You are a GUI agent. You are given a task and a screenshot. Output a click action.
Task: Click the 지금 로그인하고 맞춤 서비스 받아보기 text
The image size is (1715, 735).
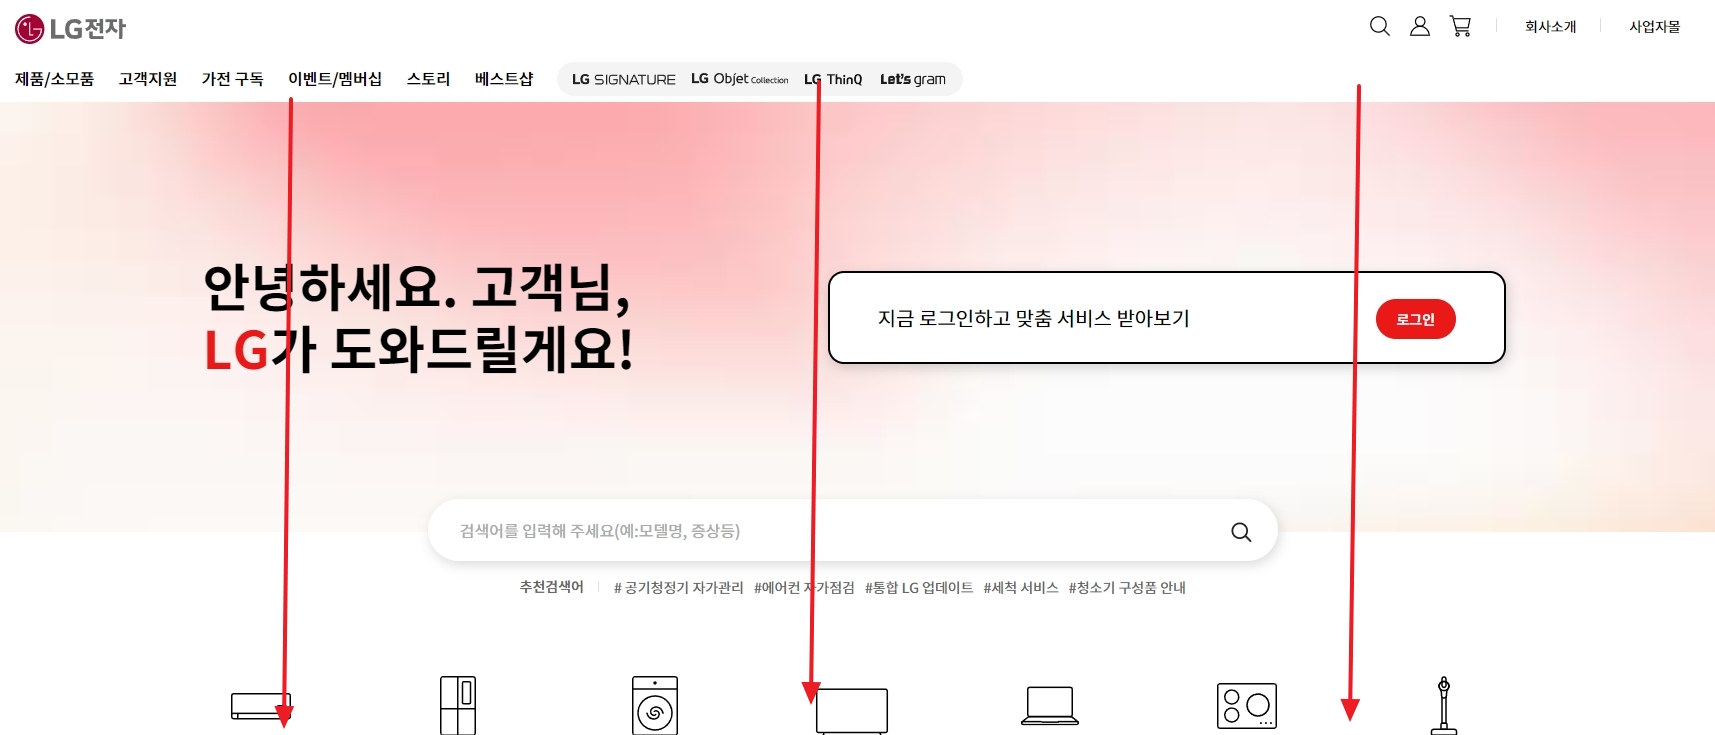pos(1034,318)
